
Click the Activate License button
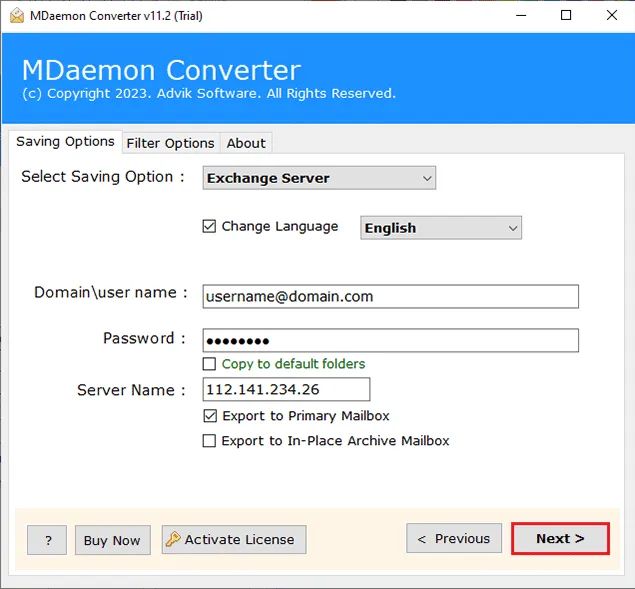234,540
